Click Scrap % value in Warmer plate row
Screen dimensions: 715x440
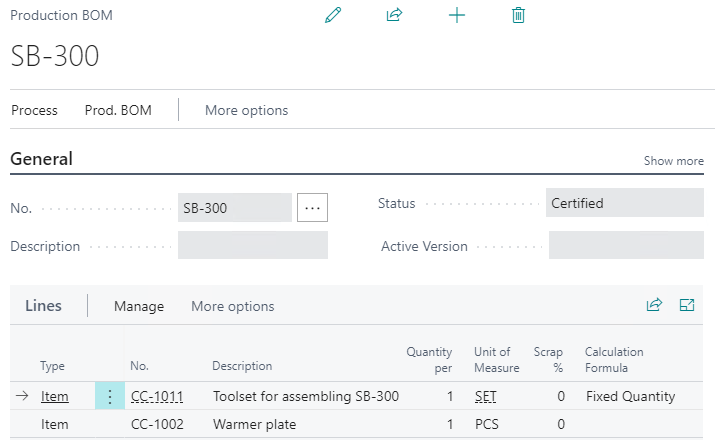coord(561,424)
